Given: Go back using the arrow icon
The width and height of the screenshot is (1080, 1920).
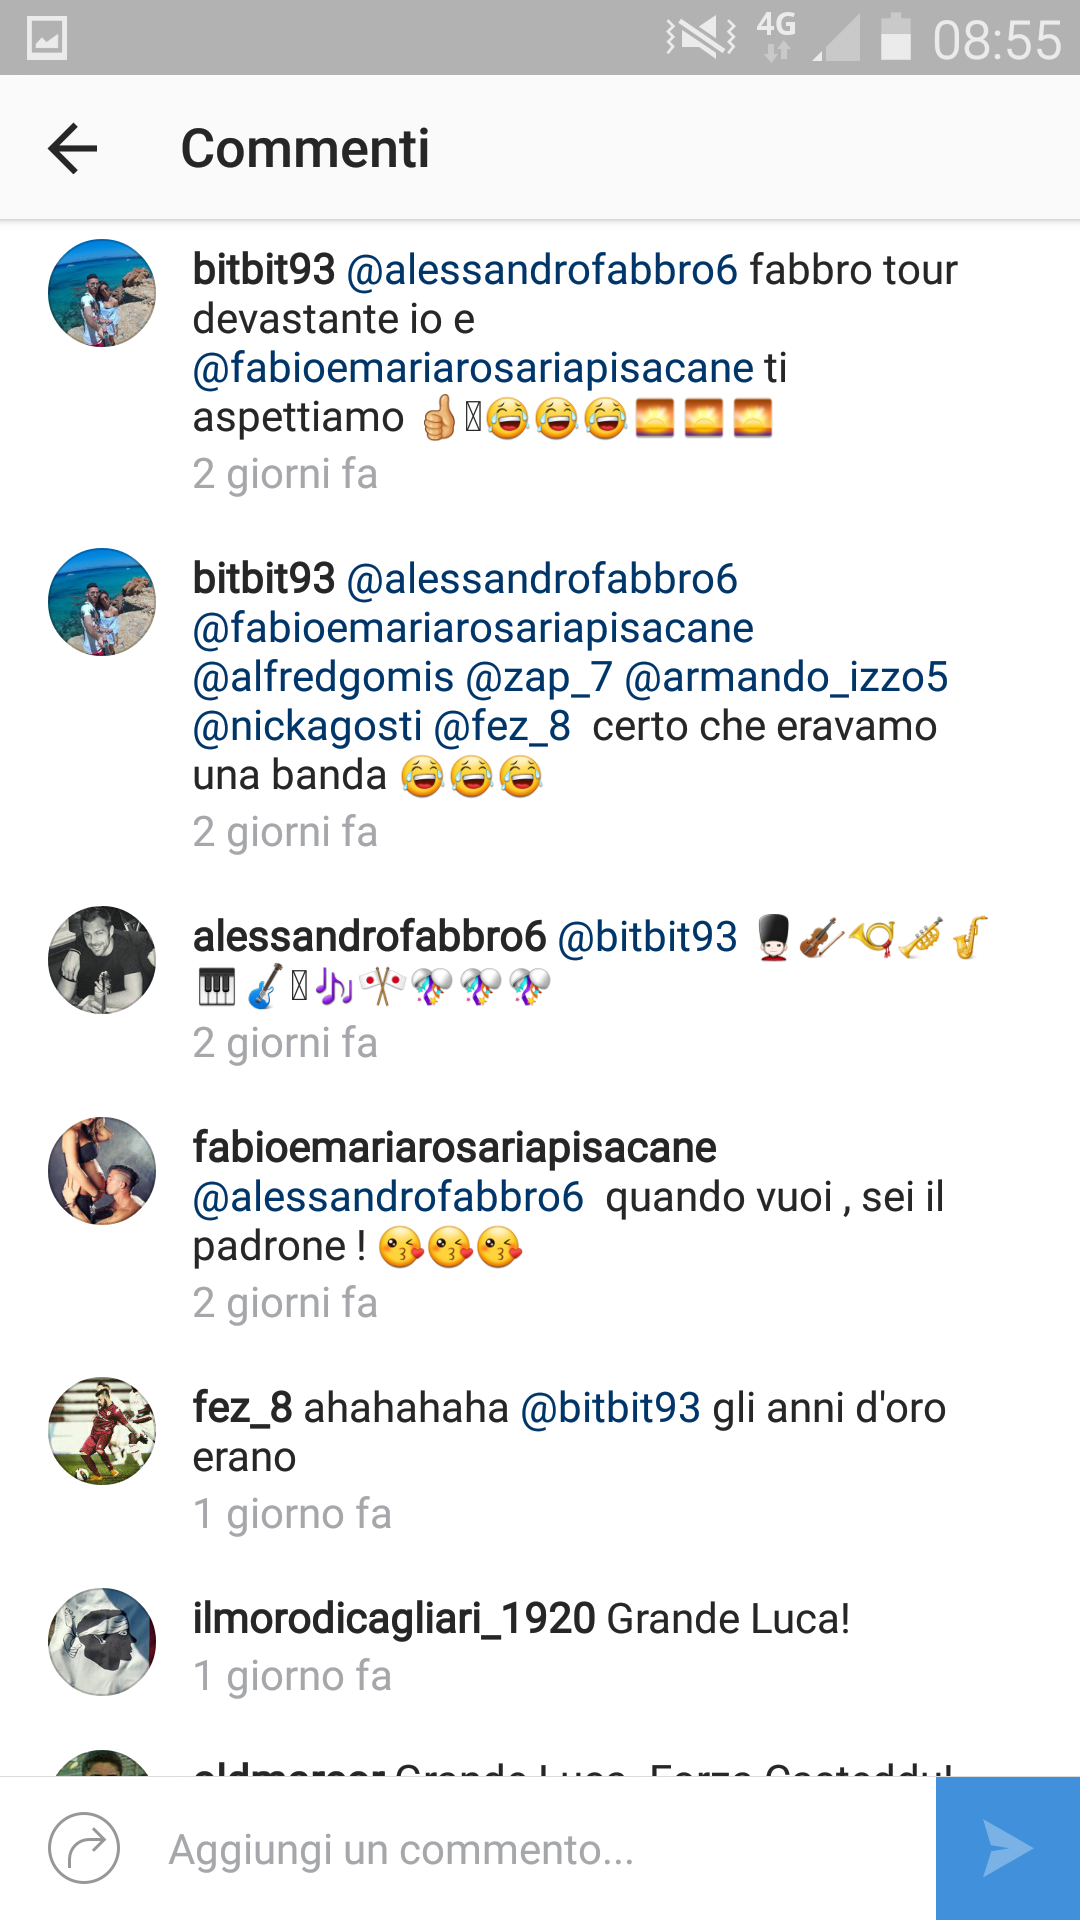Looking at the screenshot, I should pyautogui.click(x=73, y=148).
